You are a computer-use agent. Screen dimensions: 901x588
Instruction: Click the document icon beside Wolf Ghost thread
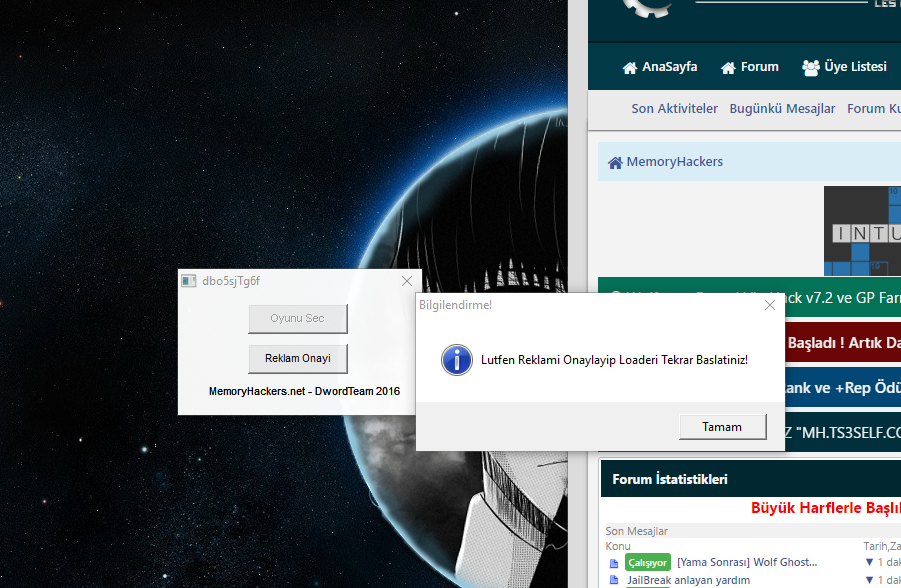(x=614, y=563)
